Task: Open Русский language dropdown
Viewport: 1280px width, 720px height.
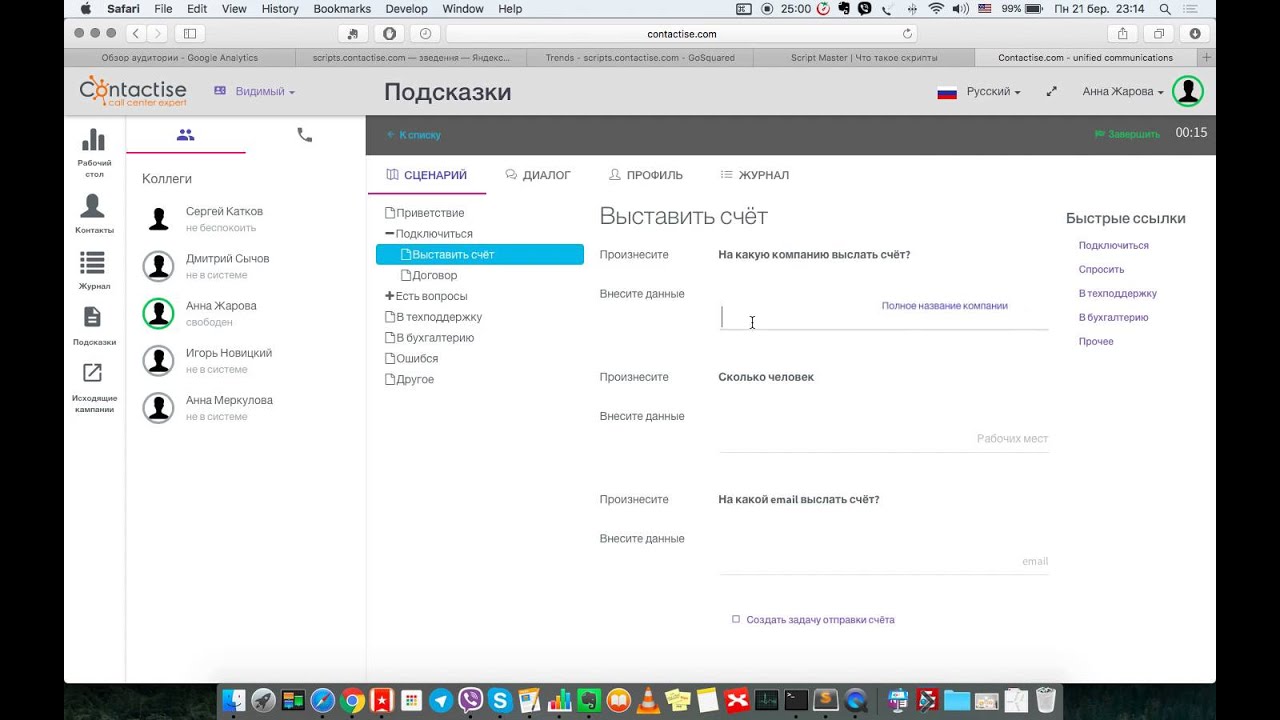Action: [x=979, y=91]
